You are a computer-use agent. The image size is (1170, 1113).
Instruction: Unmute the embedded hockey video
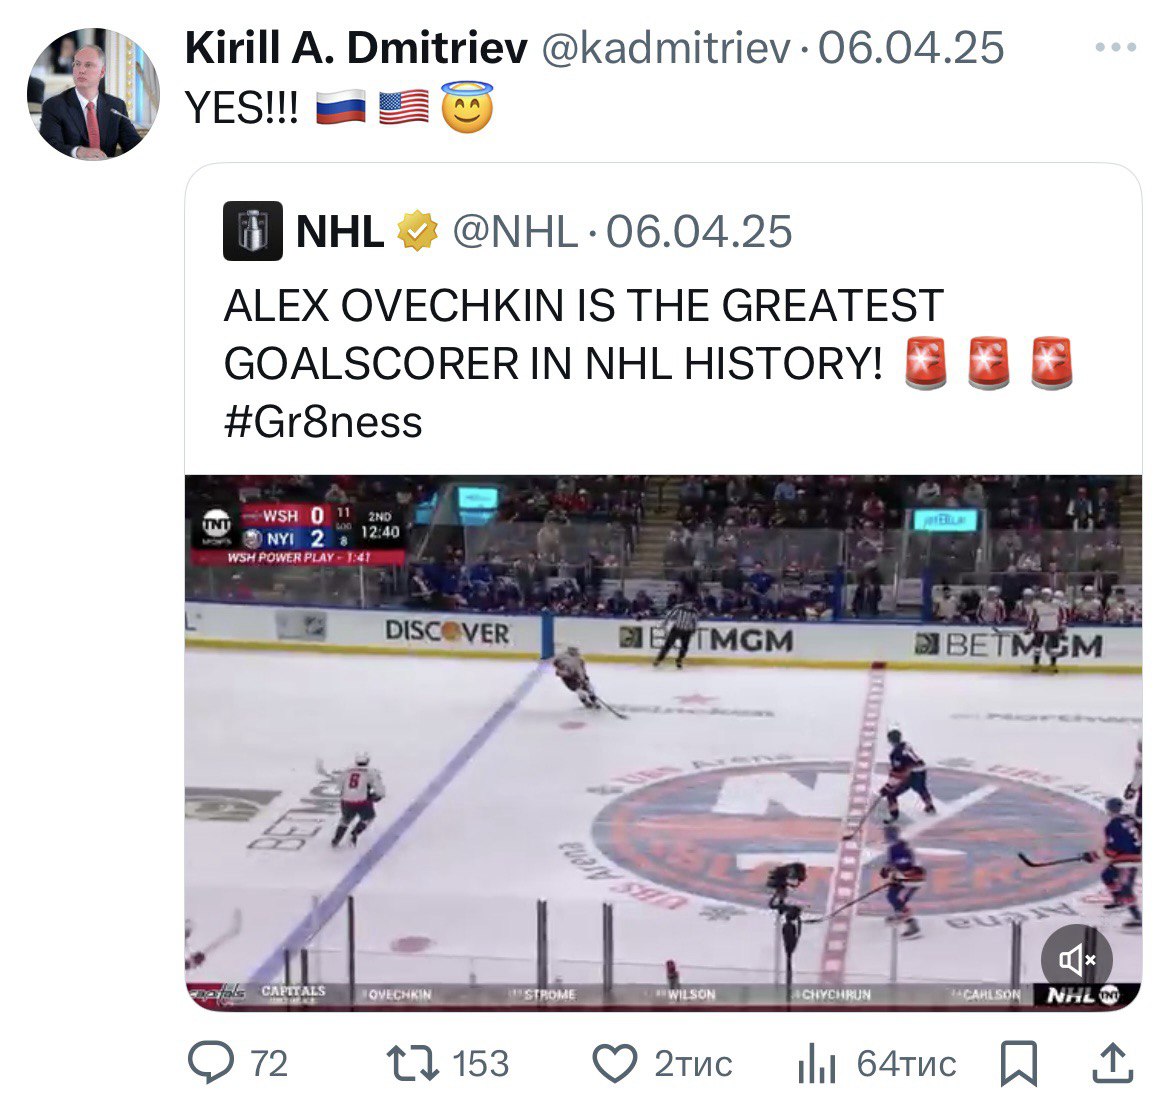click(x=1077, y=961)
